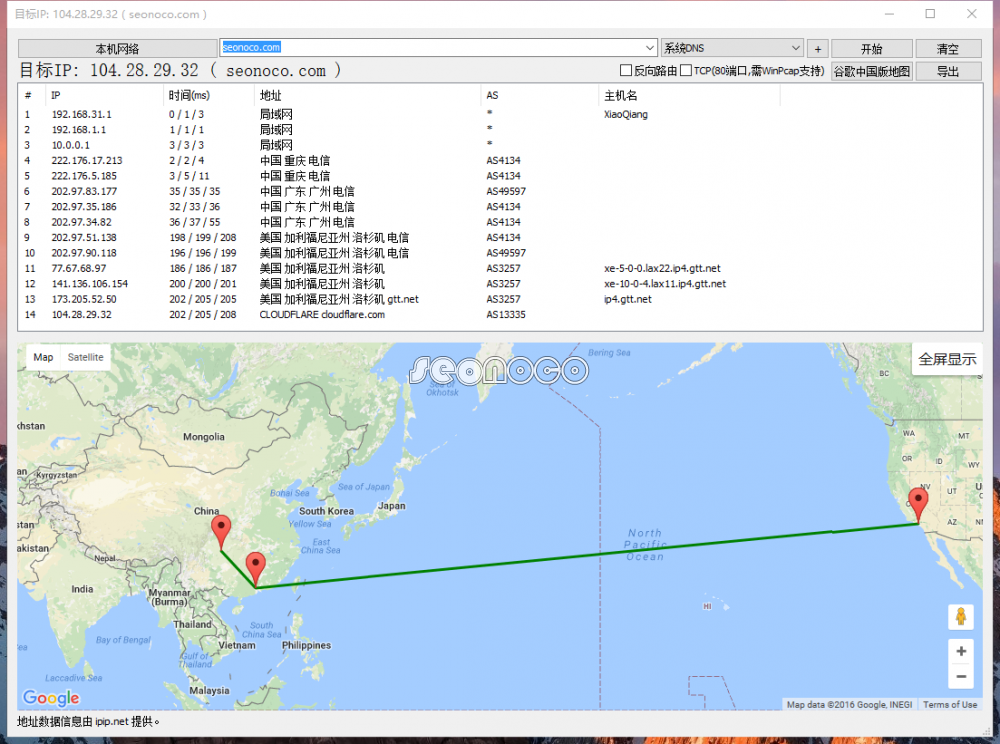This screenshot has width=1000, height=744.
Task: Click the map marker over Chongqing
Action: [x=221, y=530]
